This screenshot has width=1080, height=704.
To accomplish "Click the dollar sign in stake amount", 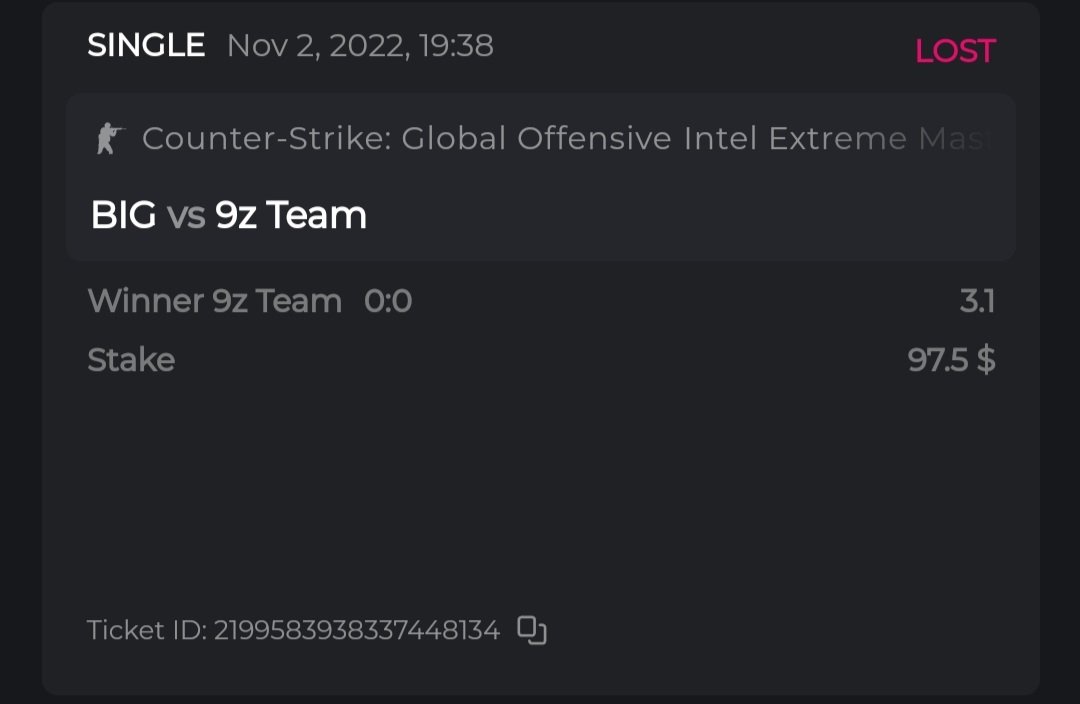I will click(986, 360).
